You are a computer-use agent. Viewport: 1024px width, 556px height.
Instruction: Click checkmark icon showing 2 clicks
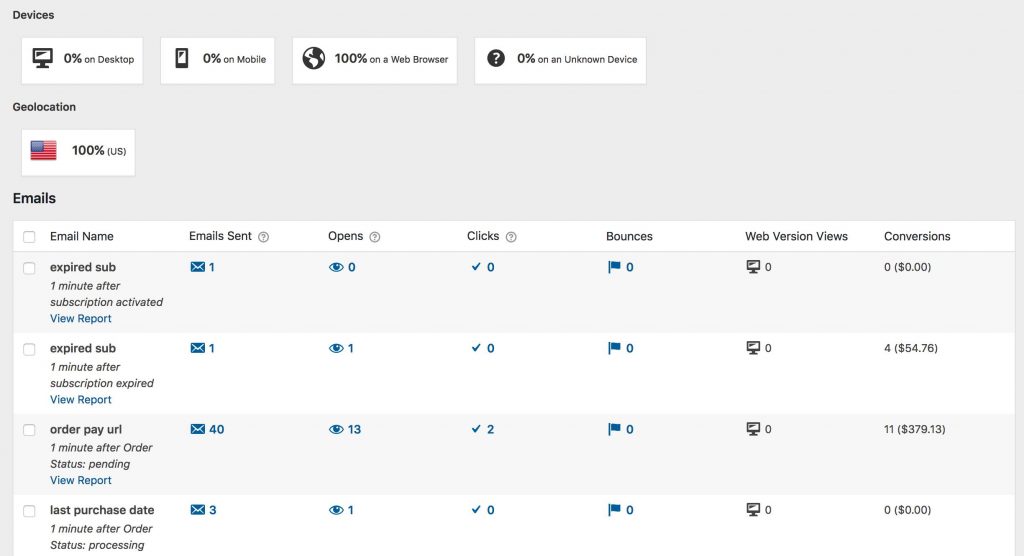coord(476,429)
